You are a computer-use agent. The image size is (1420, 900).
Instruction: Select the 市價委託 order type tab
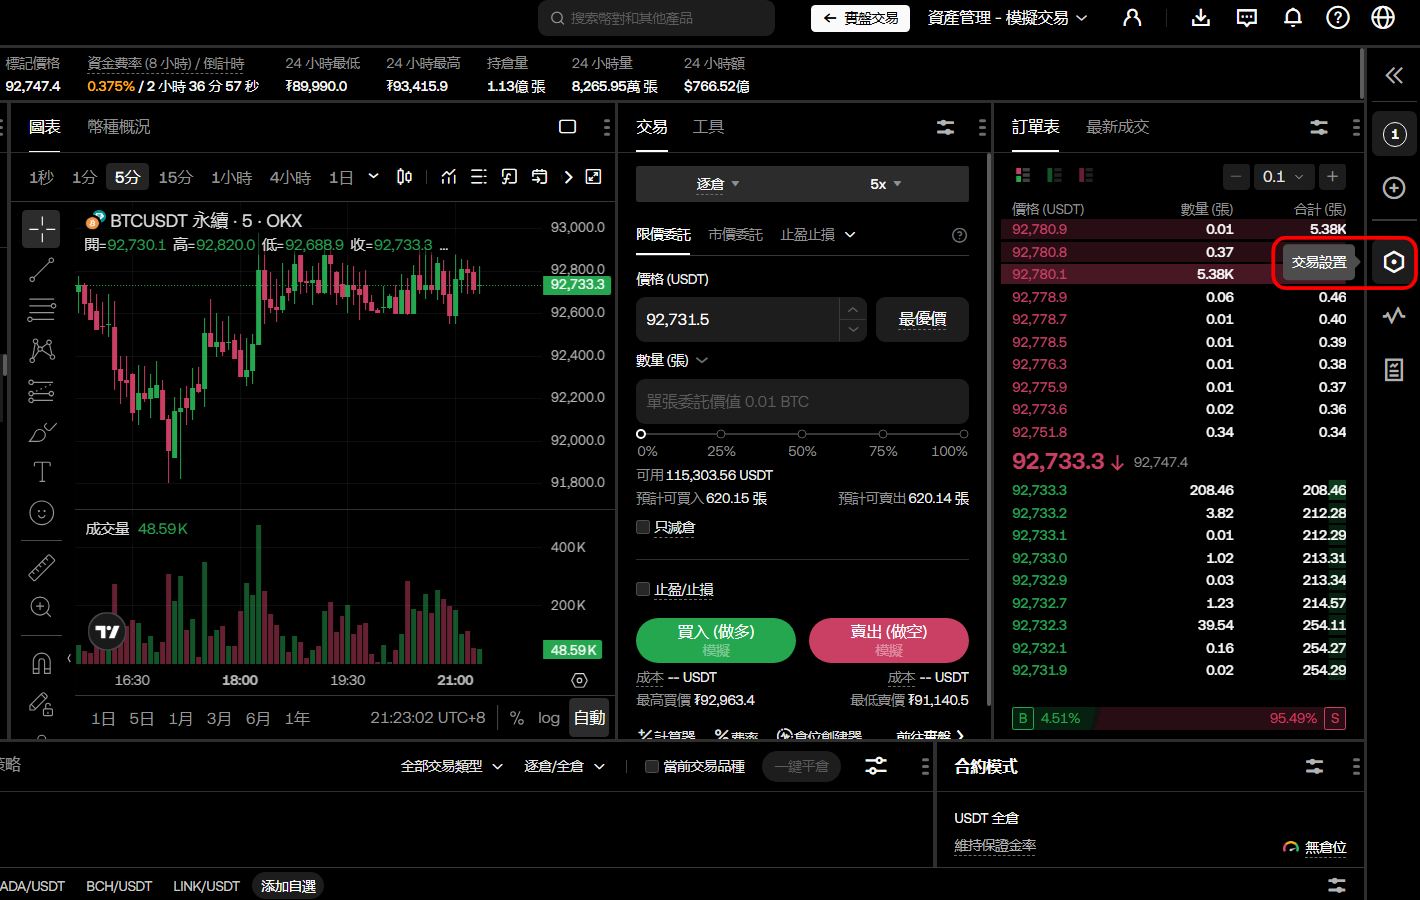click(735, 235)
